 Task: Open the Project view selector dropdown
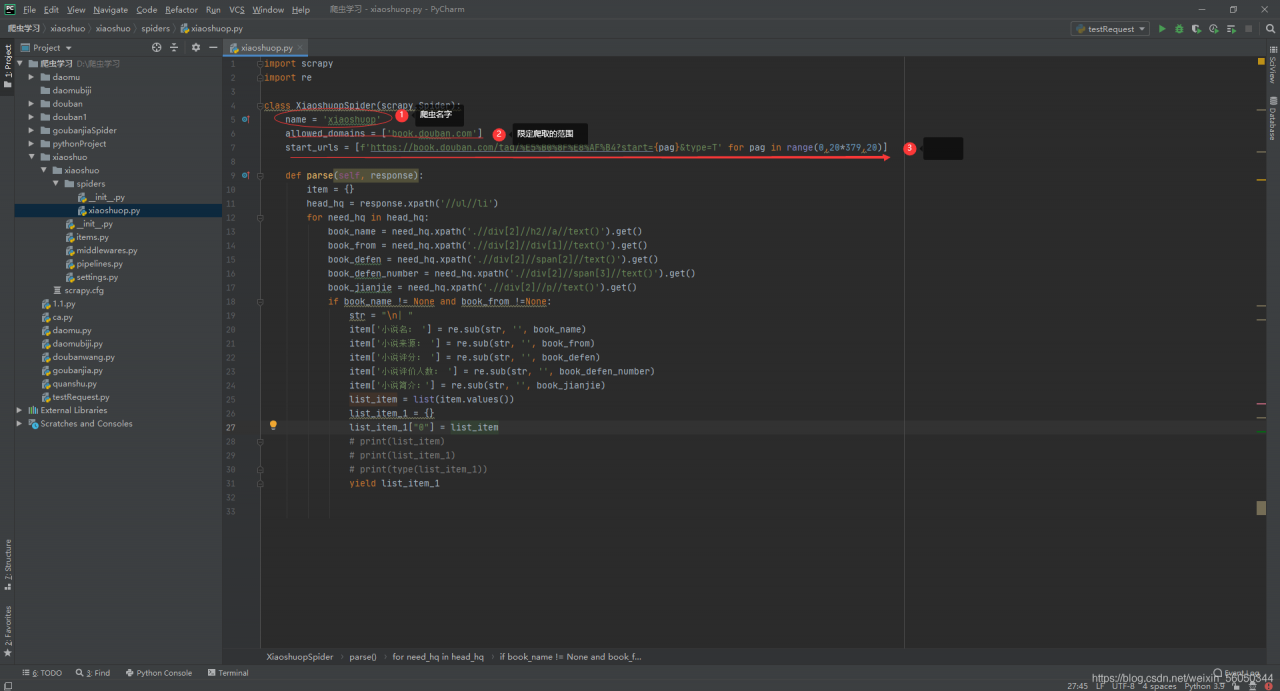(47, 47)
